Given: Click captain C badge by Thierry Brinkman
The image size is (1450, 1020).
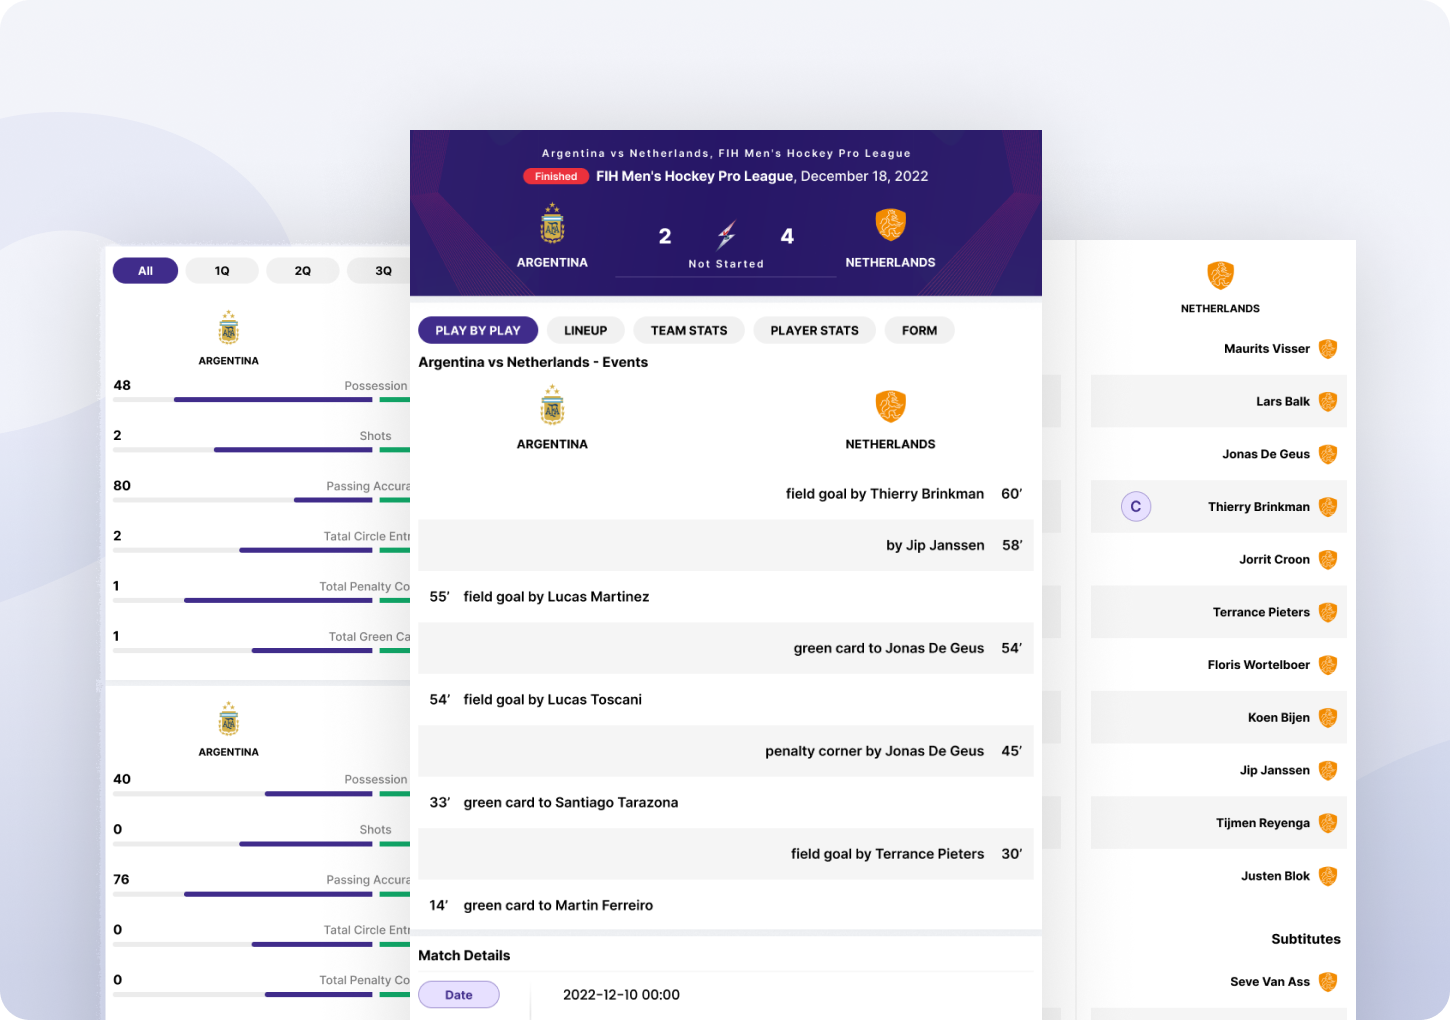Looking at the screenshot, I should click(1136, 507).
